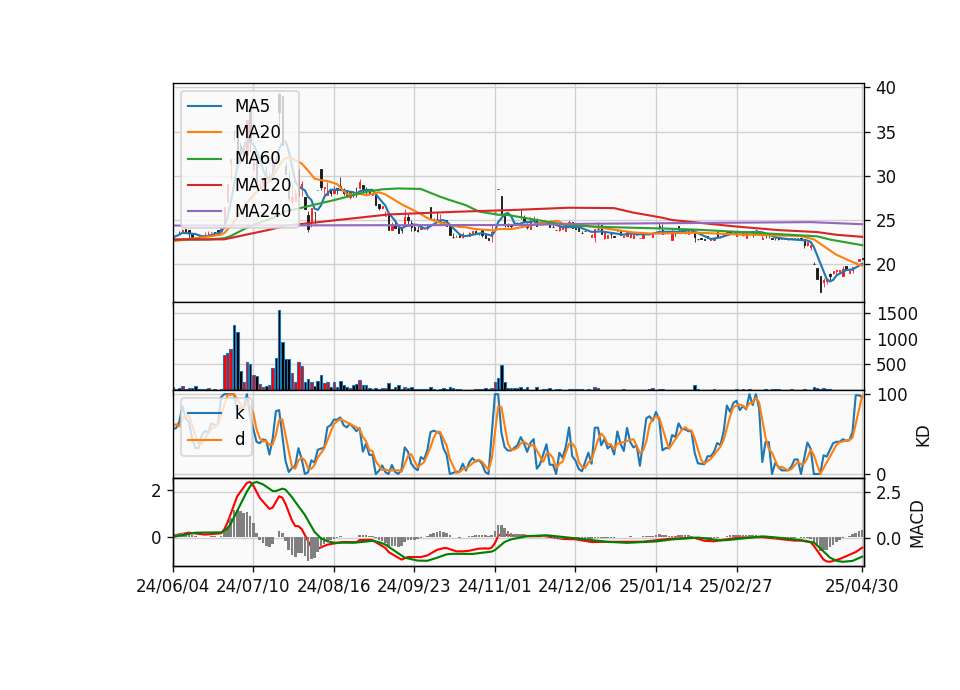Screen dimensions: 960x690
Task: Click the red MA120 legend line sample
Action: click(x=204, y=184)
